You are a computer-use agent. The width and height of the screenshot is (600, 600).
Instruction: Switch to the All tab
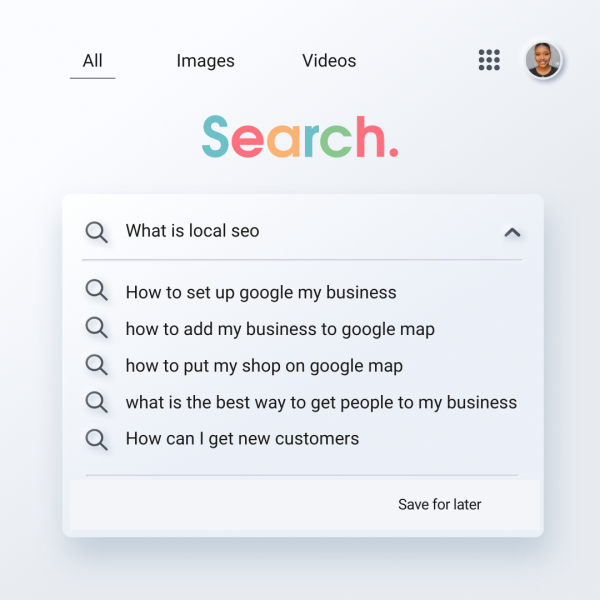point(92,61)
